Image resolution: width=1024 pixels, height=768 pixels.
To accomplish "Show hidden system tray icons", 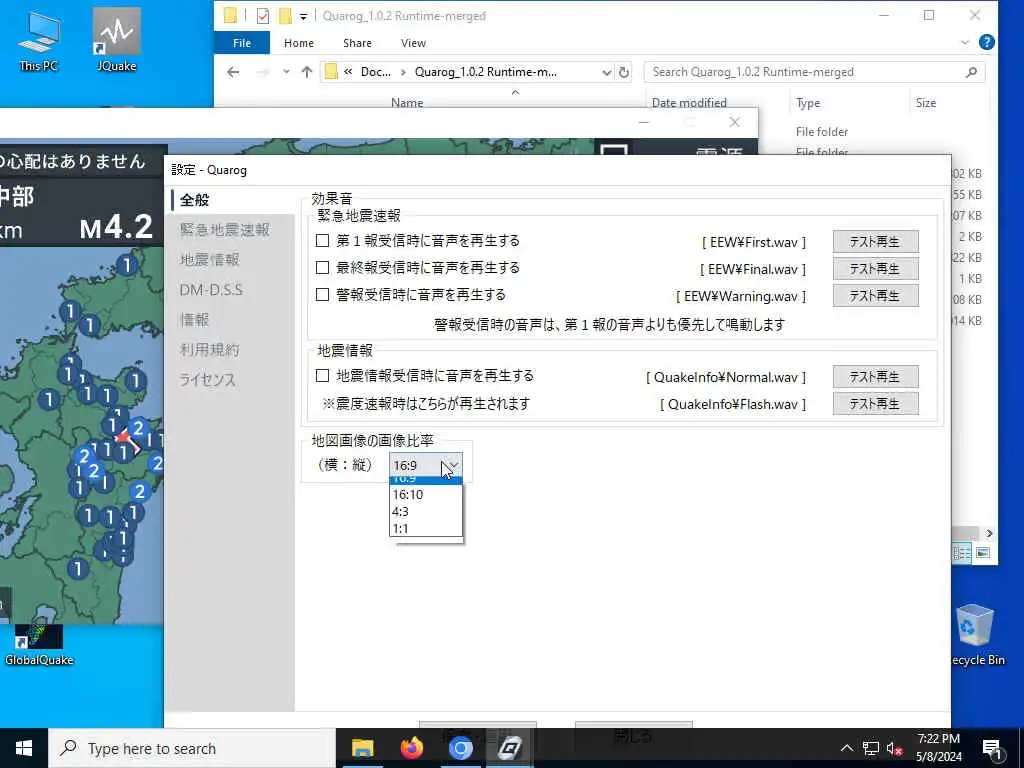I will (x=846, y=748).
